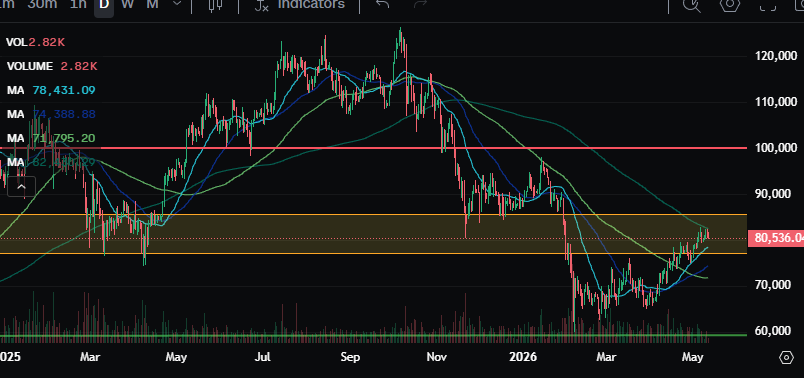This screenshot has width=804, height=378.
Task: Switch to the M monthly timeframe
Action: coord(152,4)
